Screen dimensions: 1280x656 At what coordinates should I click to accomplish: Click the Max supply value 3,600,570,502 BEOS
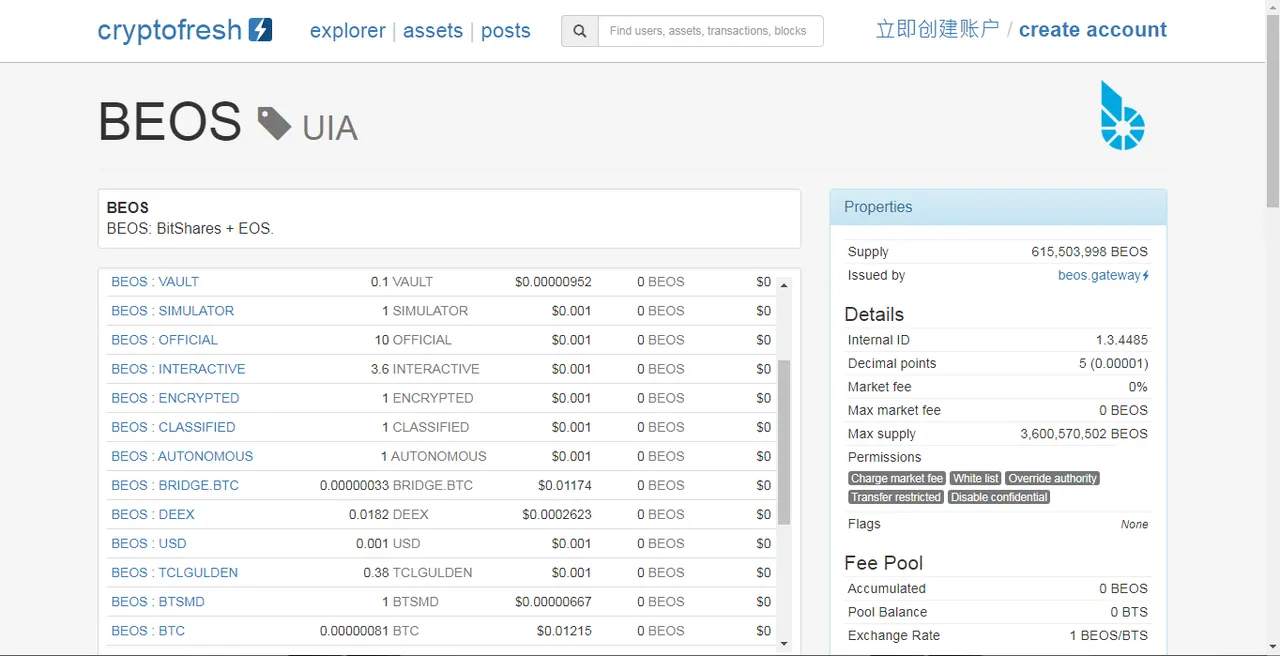pyautogui.click(x=1084, y=434)
